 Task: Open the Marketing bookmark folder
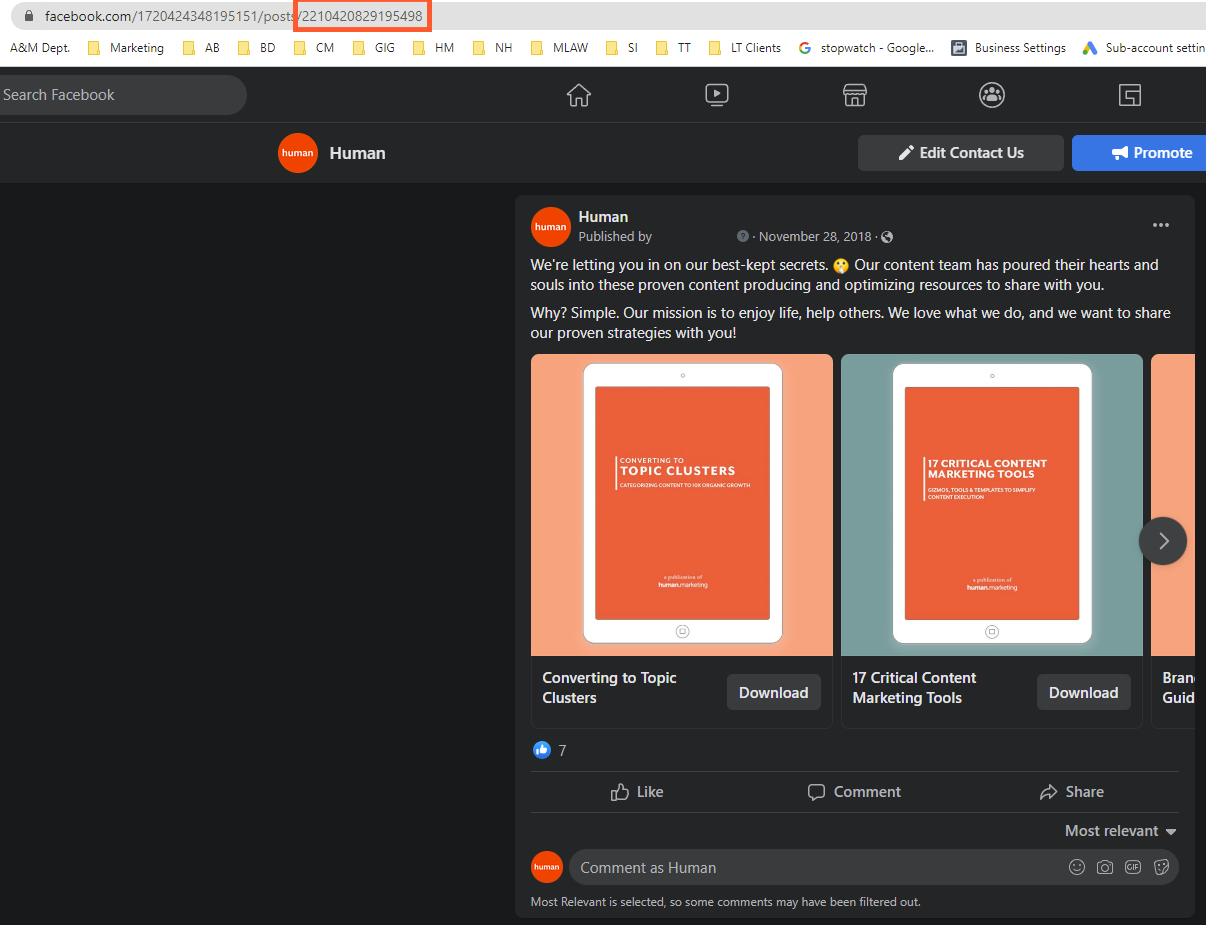pos(126,47)
